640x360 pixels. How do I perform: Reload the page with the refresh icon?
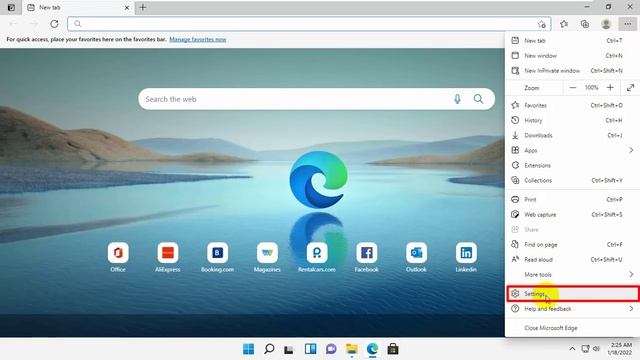click(54, 24)
